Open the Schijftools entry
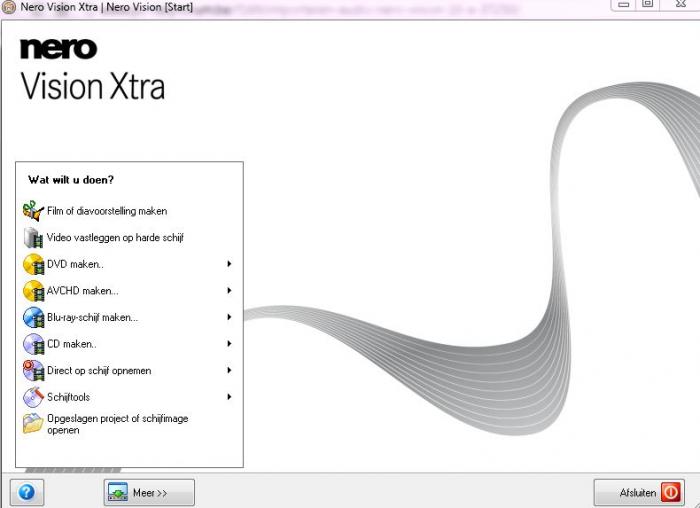 point(68,397)
